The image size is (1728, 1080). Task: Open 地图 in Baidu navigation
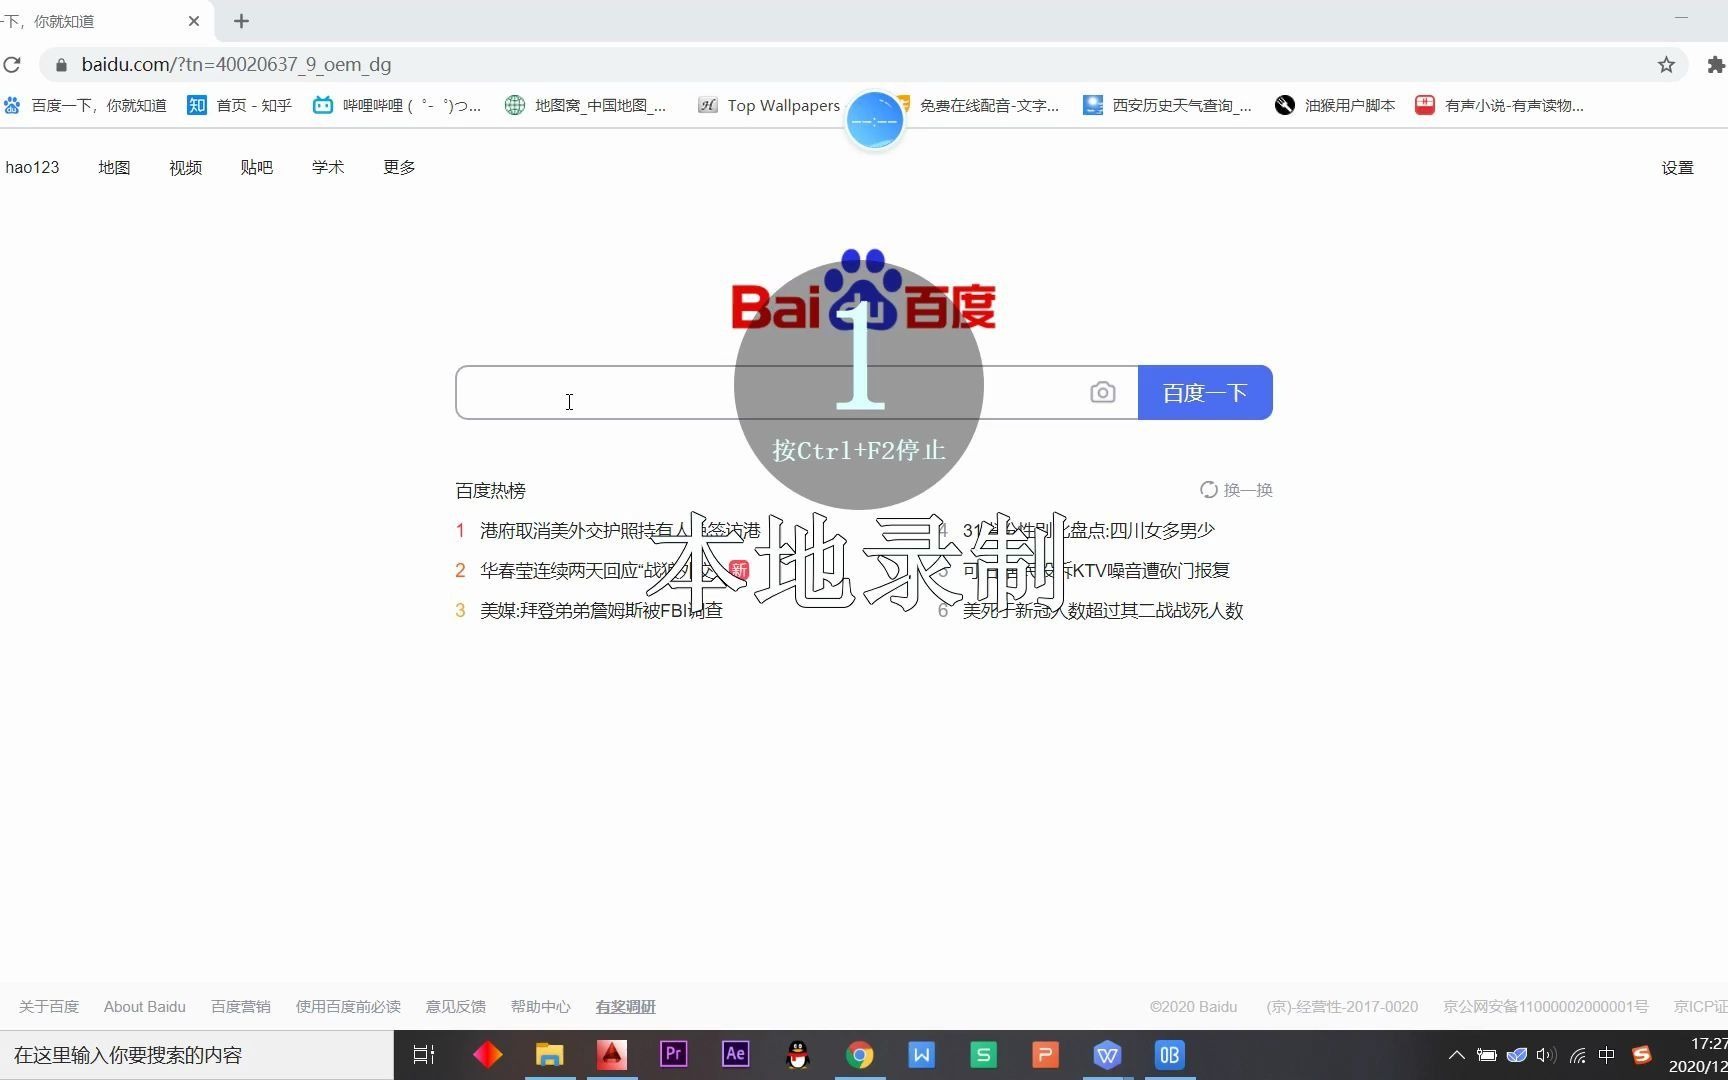pyautogui.click(x=114, y=167)
